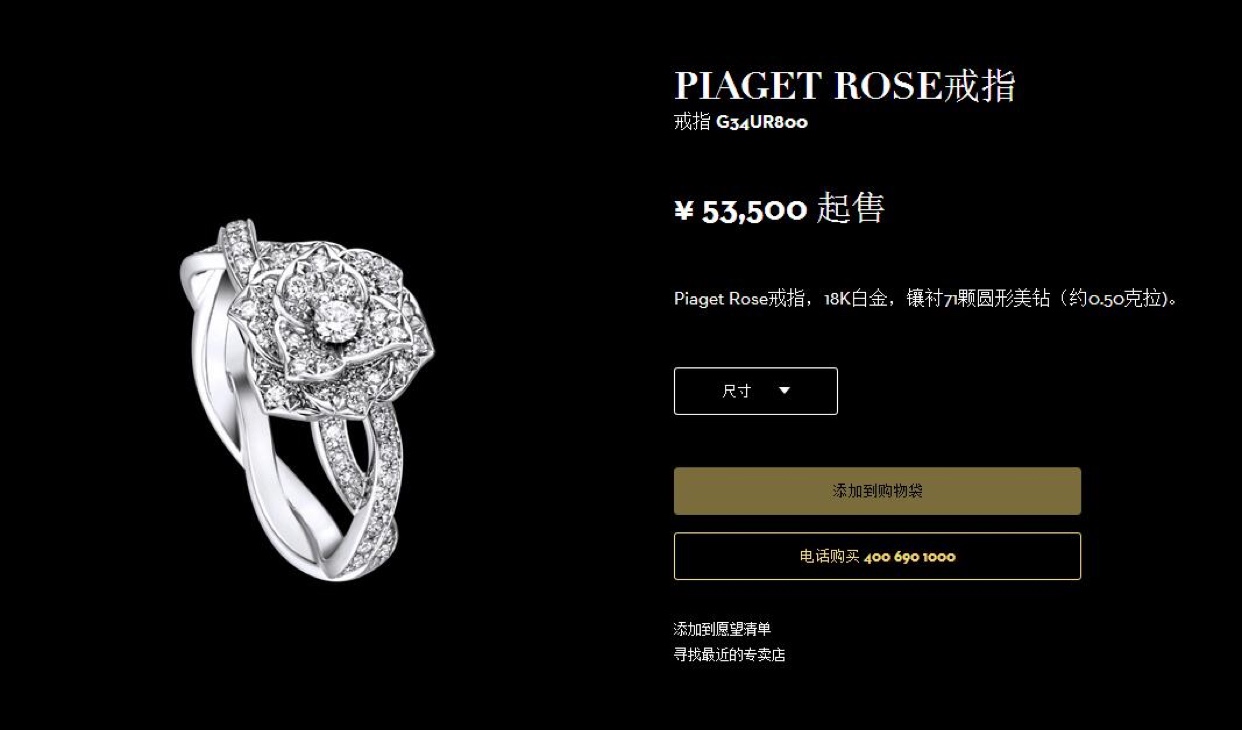1242x730 pixels.
Task: Click the 戒指 category label before reference
Action: click(692, 122)
